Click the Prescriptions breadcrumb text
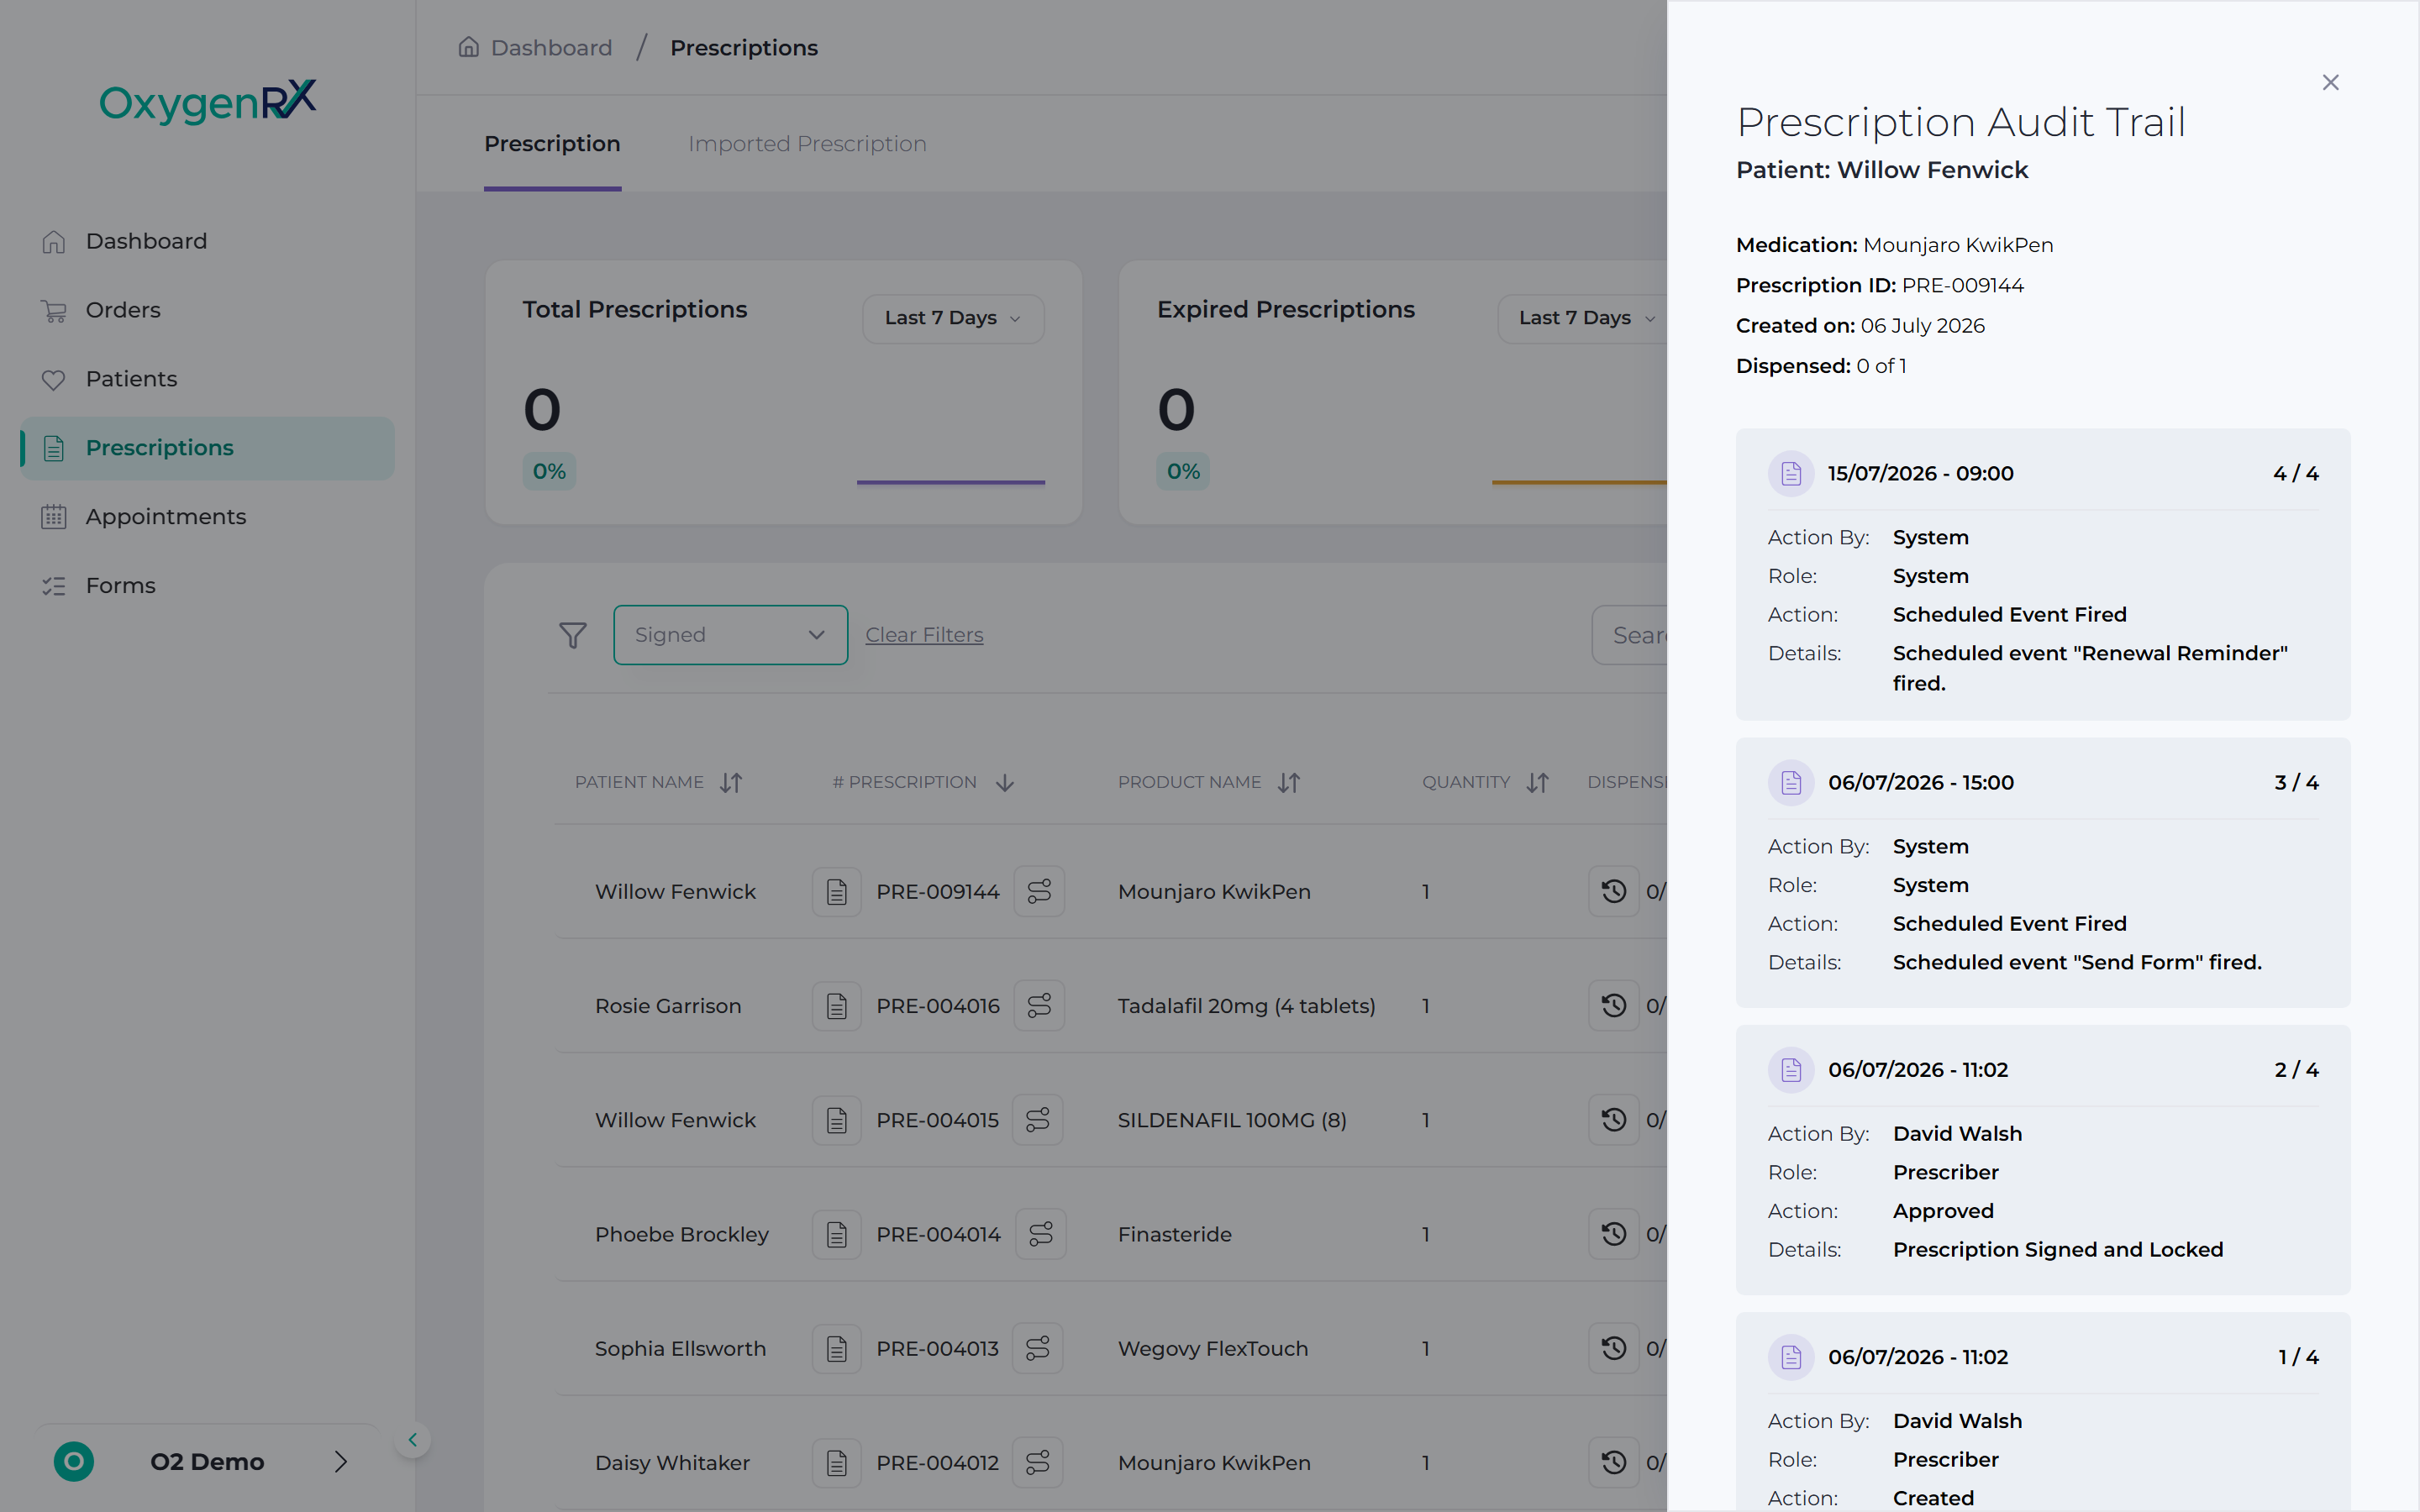Viewport: 2420px width, 1512px height. tap(744, 48)
